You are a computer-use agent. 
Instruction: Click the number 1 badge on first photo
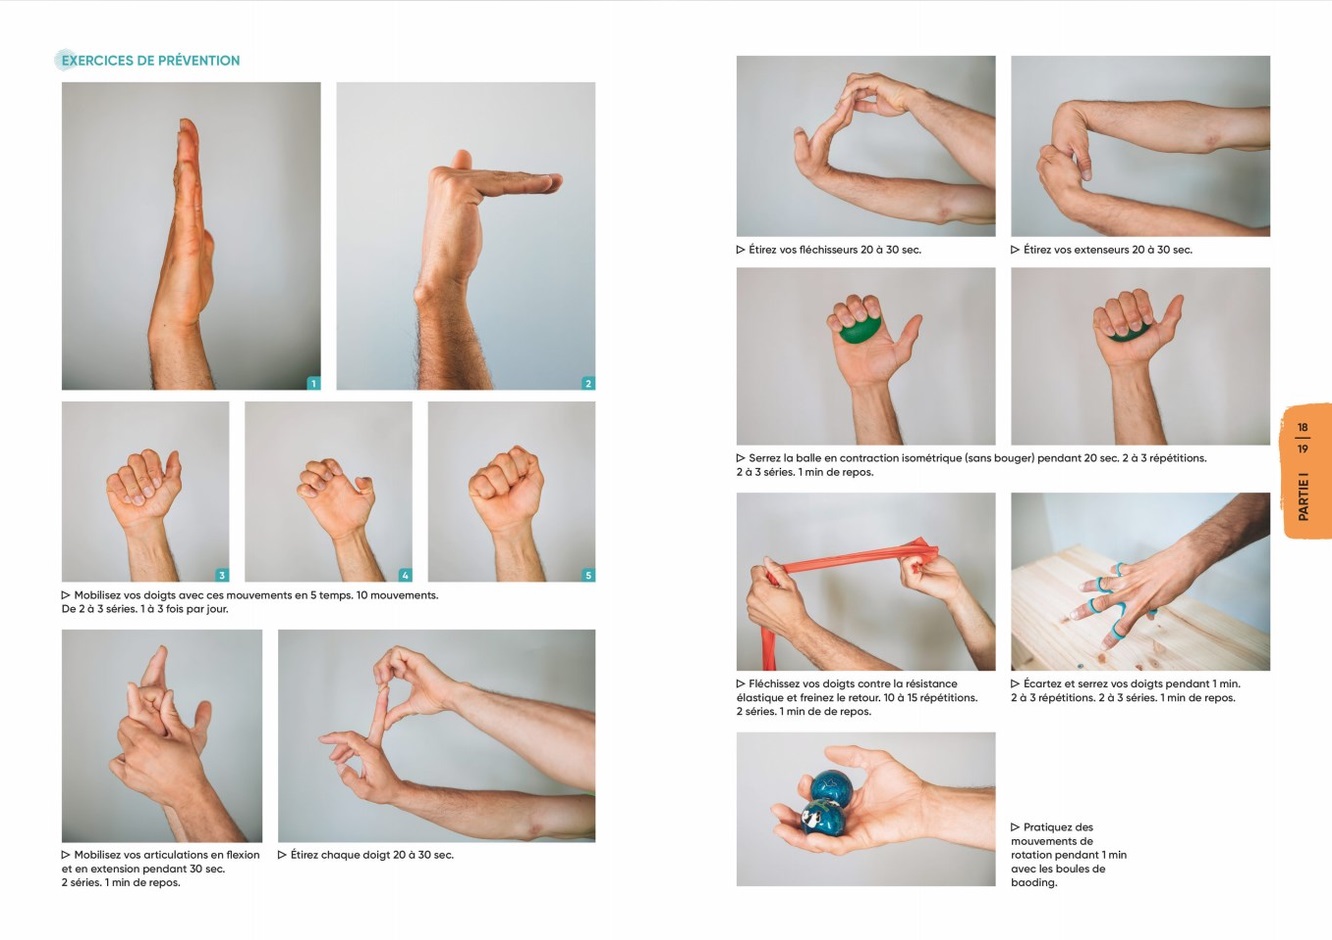(313, 383)
